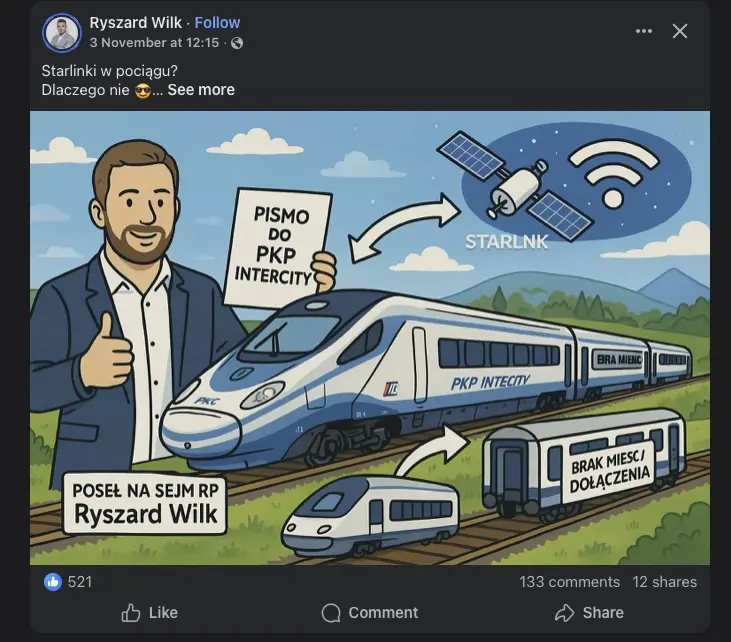Click the Comment button label
The height and width of the screenshot is (642, 731).
[383, 613]
